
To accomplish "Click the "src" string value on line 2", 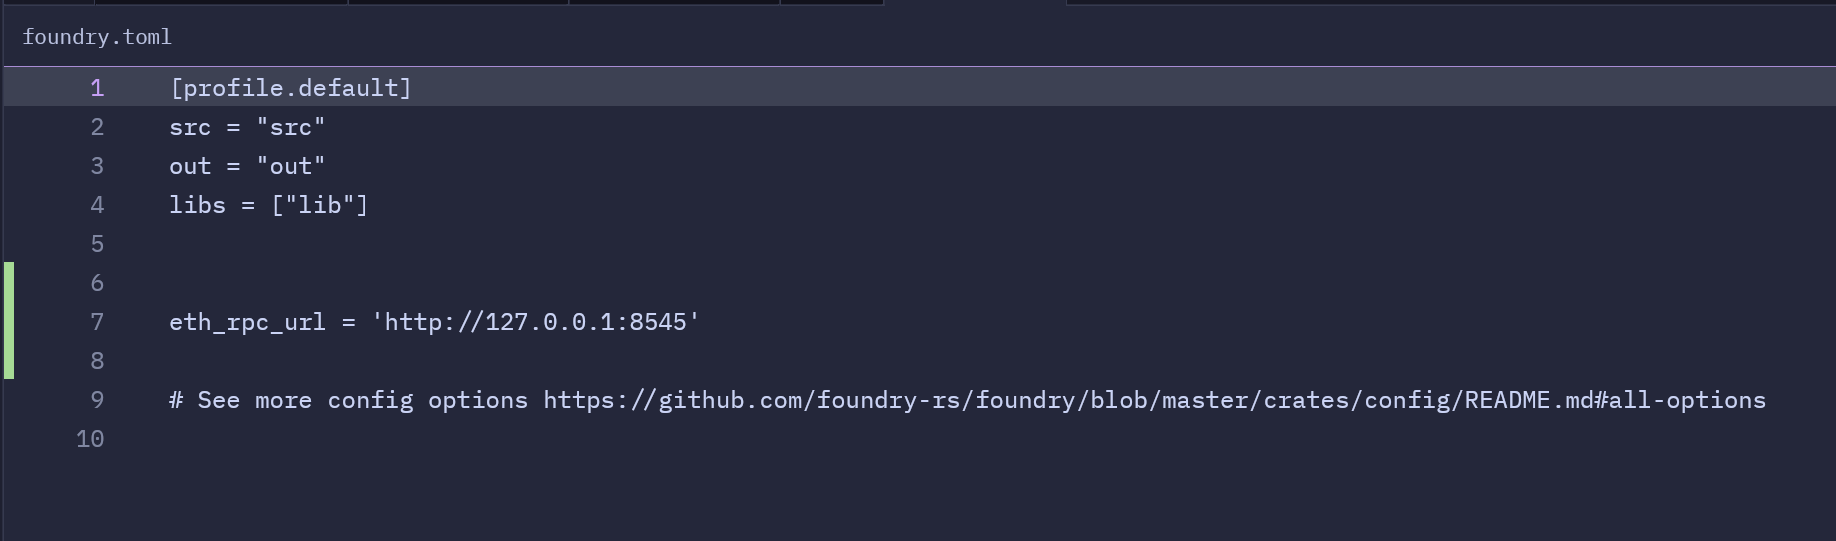I will coord(291,127).
